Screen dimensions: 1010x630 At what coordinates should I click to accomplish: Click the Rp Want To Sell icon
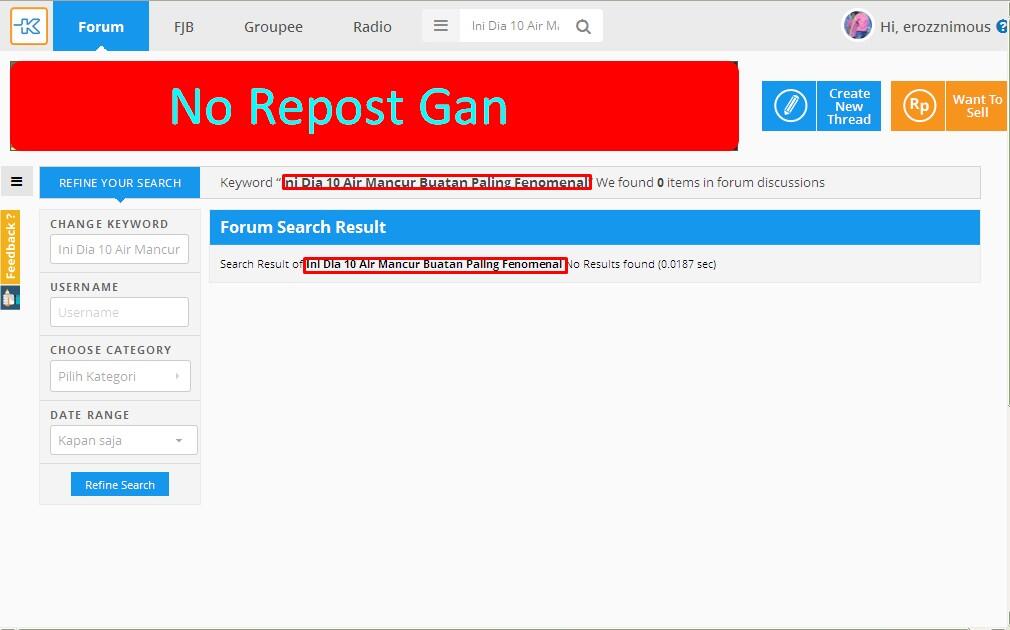(918, 106)
